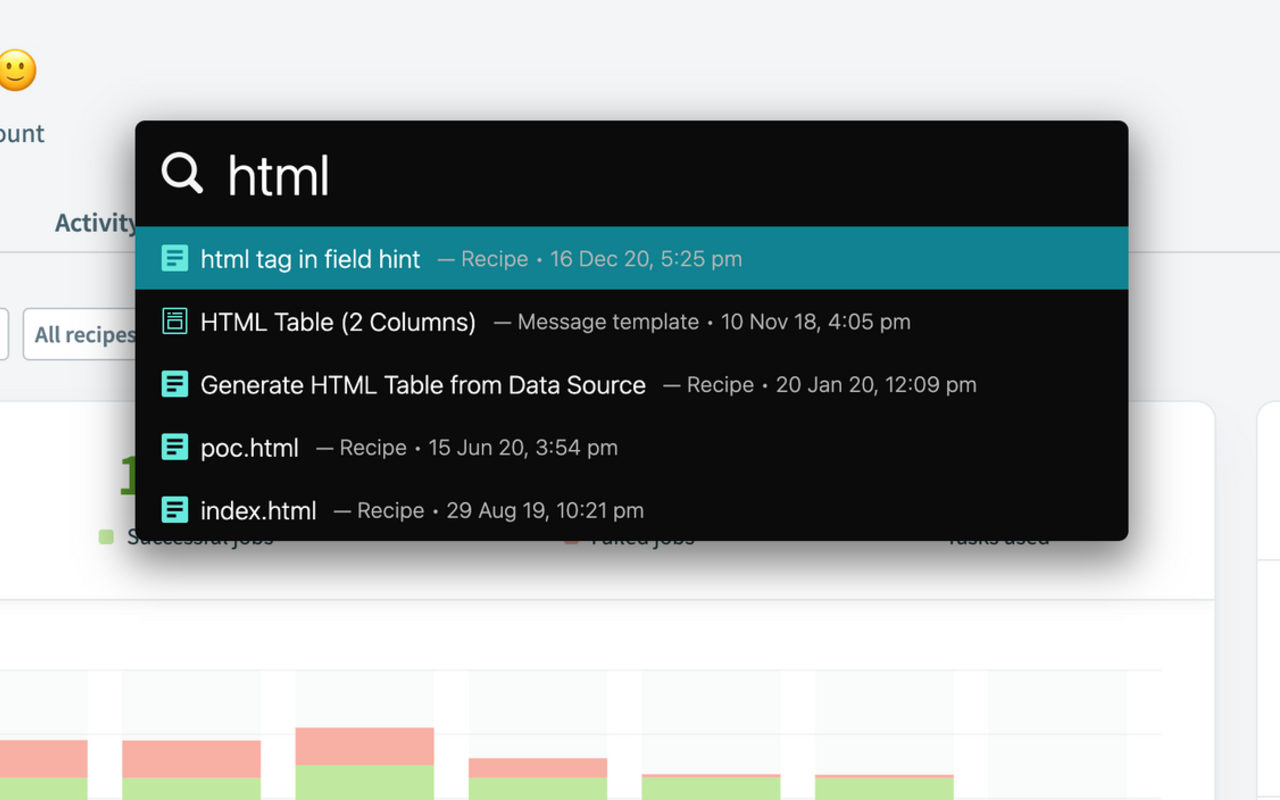
Task: Click the recipe icon next to index.html
Action: coord(175,510)
